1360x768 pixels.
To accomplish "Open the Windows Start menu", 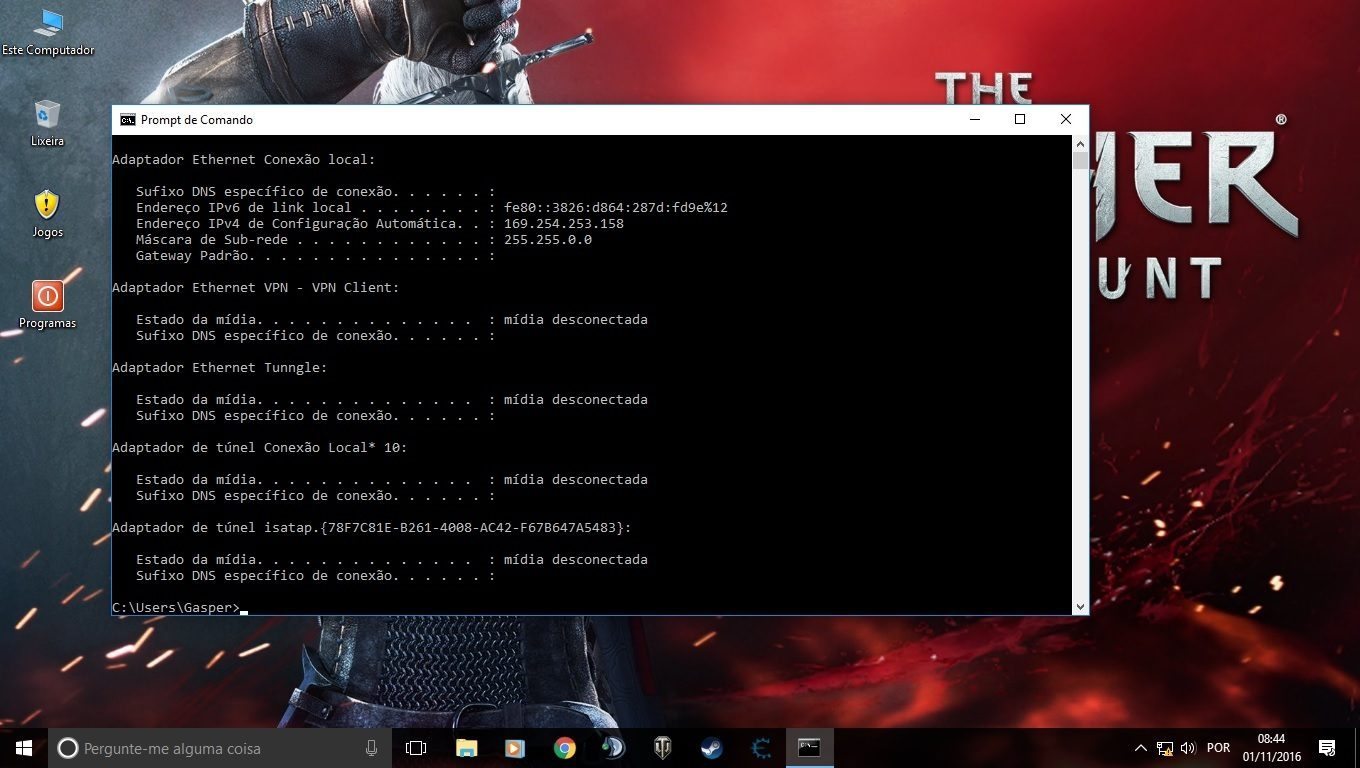I will (x=24, y=748).
